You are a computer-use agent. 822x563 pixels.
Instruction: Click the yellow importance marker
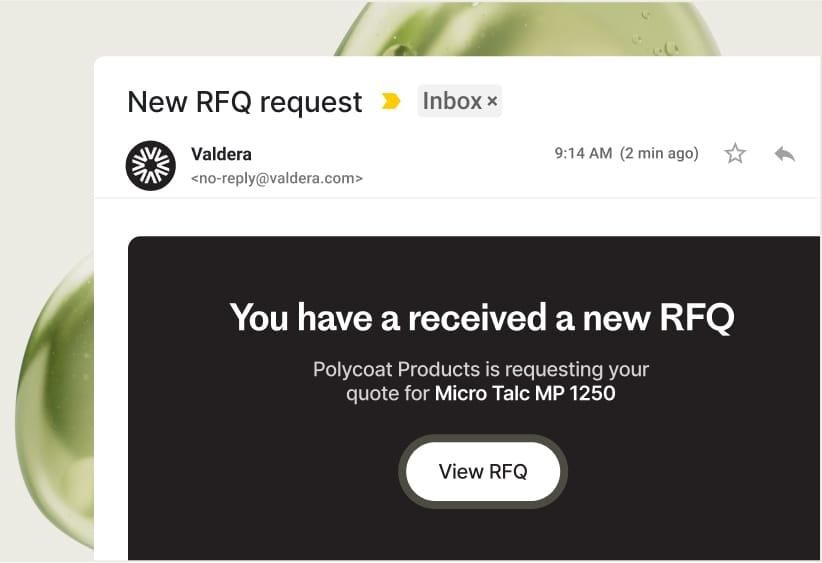coord(391,101)
